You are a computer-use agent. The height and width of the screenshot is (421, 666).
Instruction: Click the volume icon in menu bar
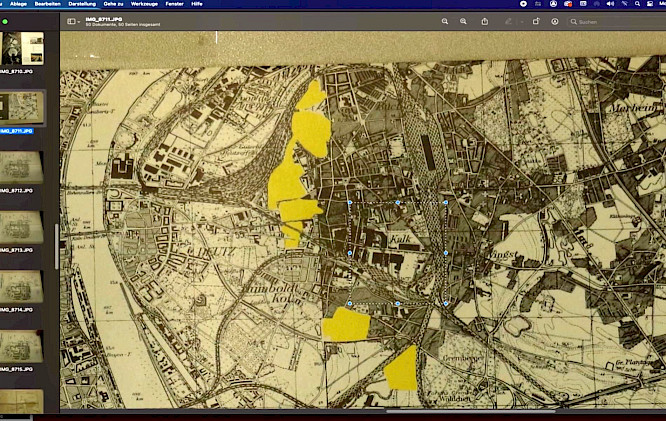tap(609, 4)
